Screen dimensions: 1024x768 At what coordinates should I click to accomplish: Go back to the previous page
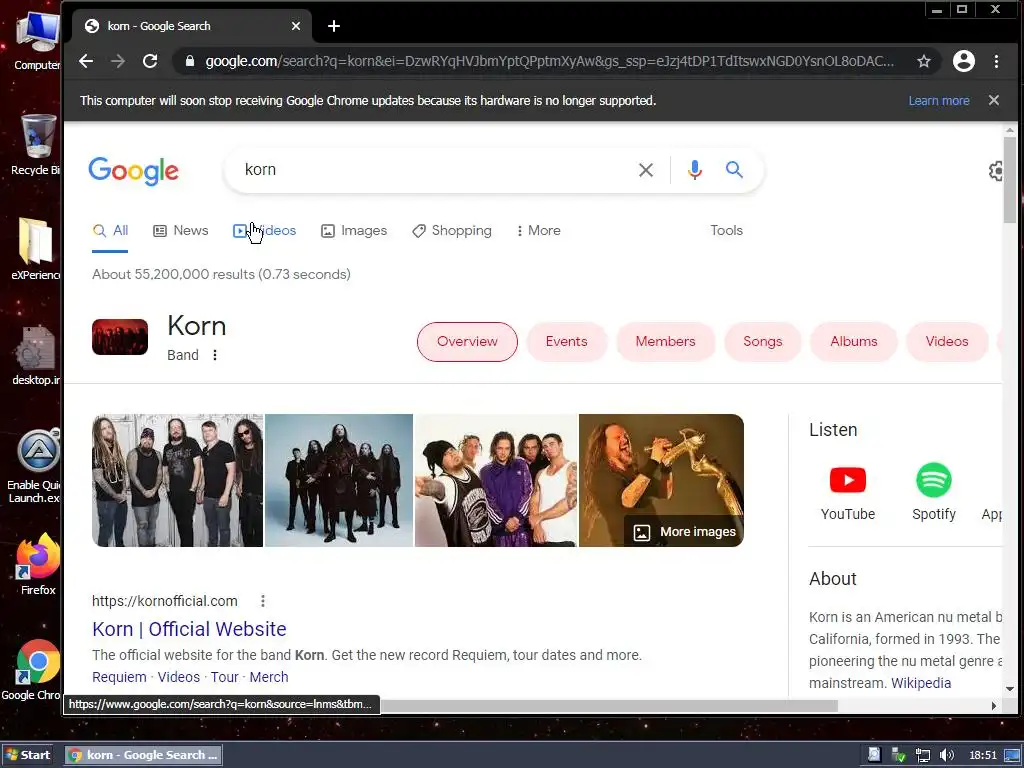coord(86,61)
